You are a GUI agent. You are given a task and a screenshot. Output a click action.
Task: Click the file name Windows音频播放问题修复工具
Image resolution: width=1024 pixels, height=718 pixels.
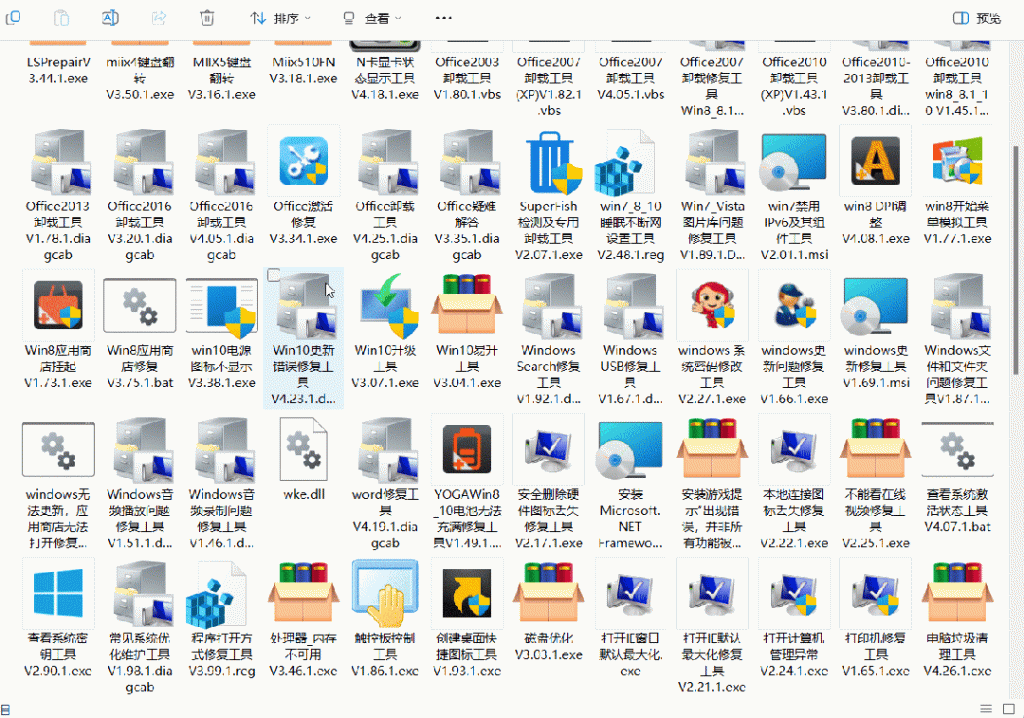click(x=140, y=519)
